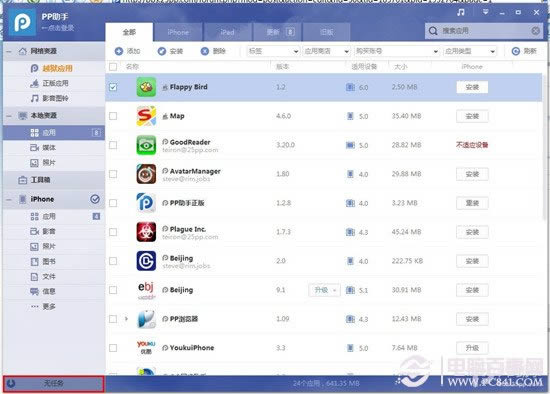Install Flappy Bird with 安装 button
This screenshot has height=394, width=550.
(472, 87)
